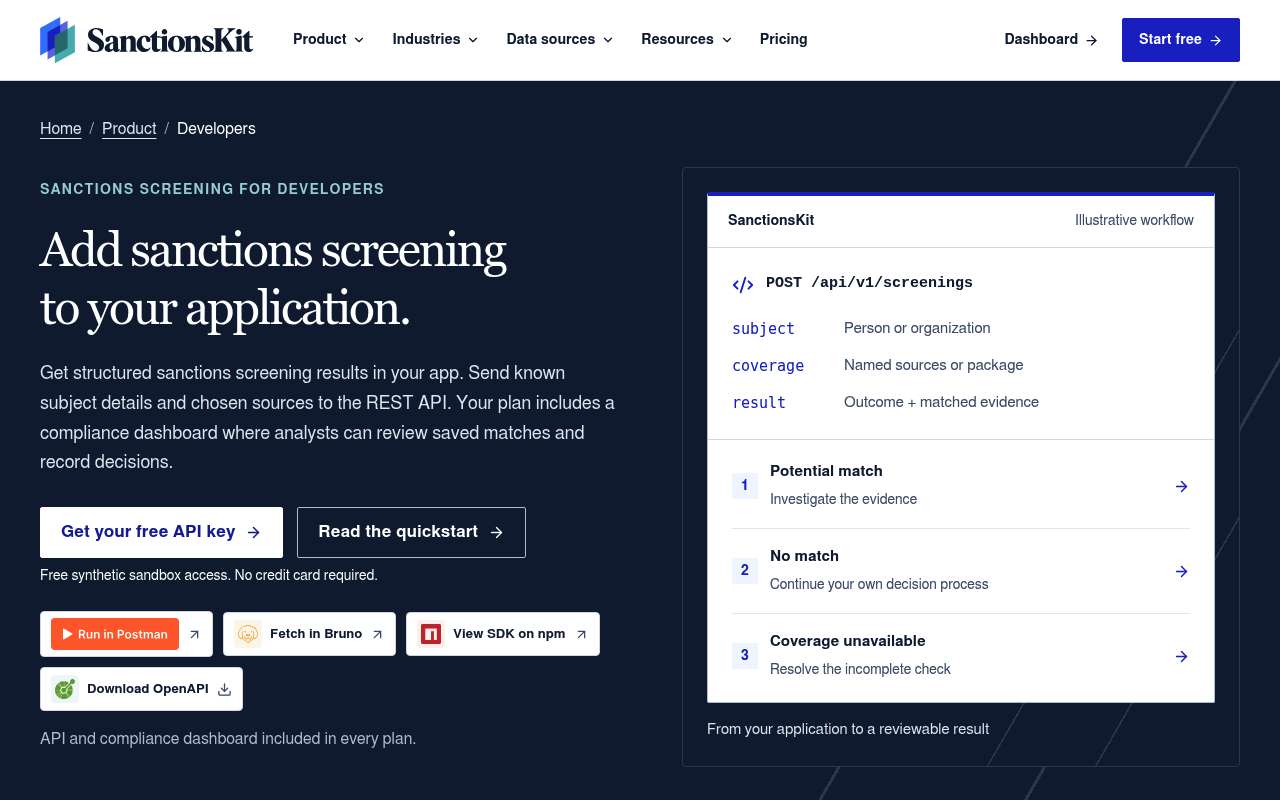Click the SanctionsKit logo icon
1280x800 pixels.
(x=57, y=40)
